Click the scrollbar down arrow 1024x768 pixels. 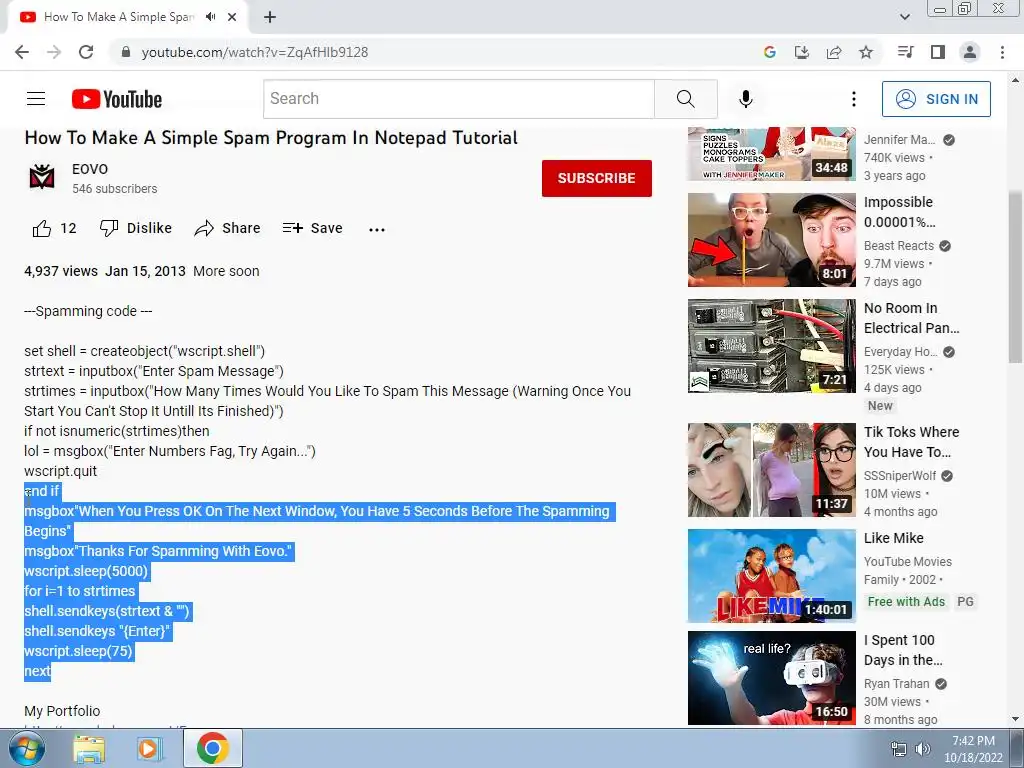[x=1015, y=719]
